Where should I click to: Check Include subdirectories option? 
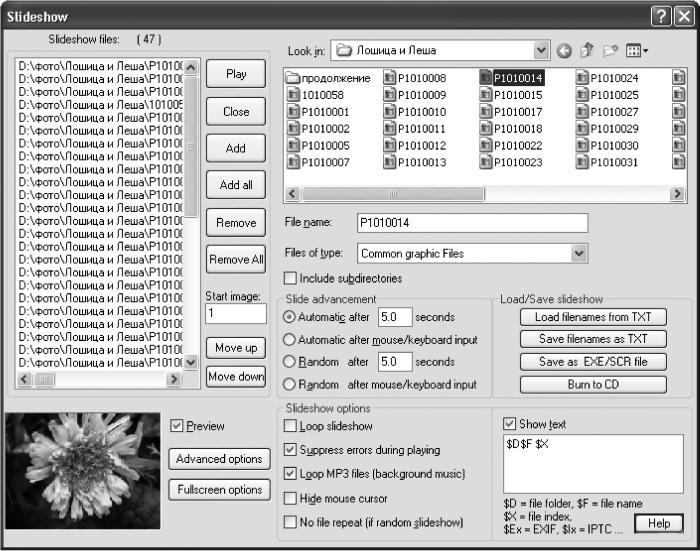(x=290, y=278)
